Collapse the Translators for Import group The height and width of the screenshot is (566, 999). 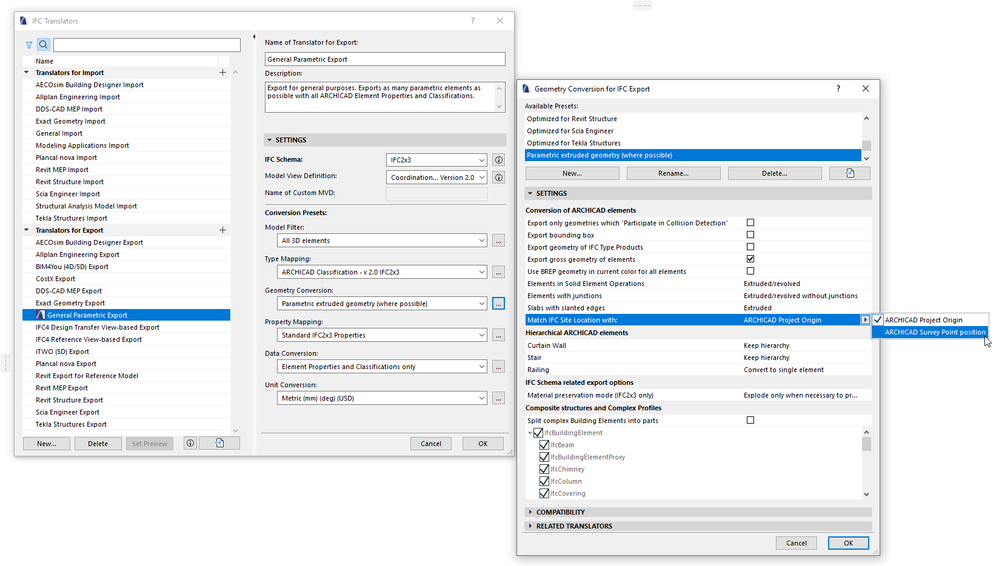pos(27,73)
